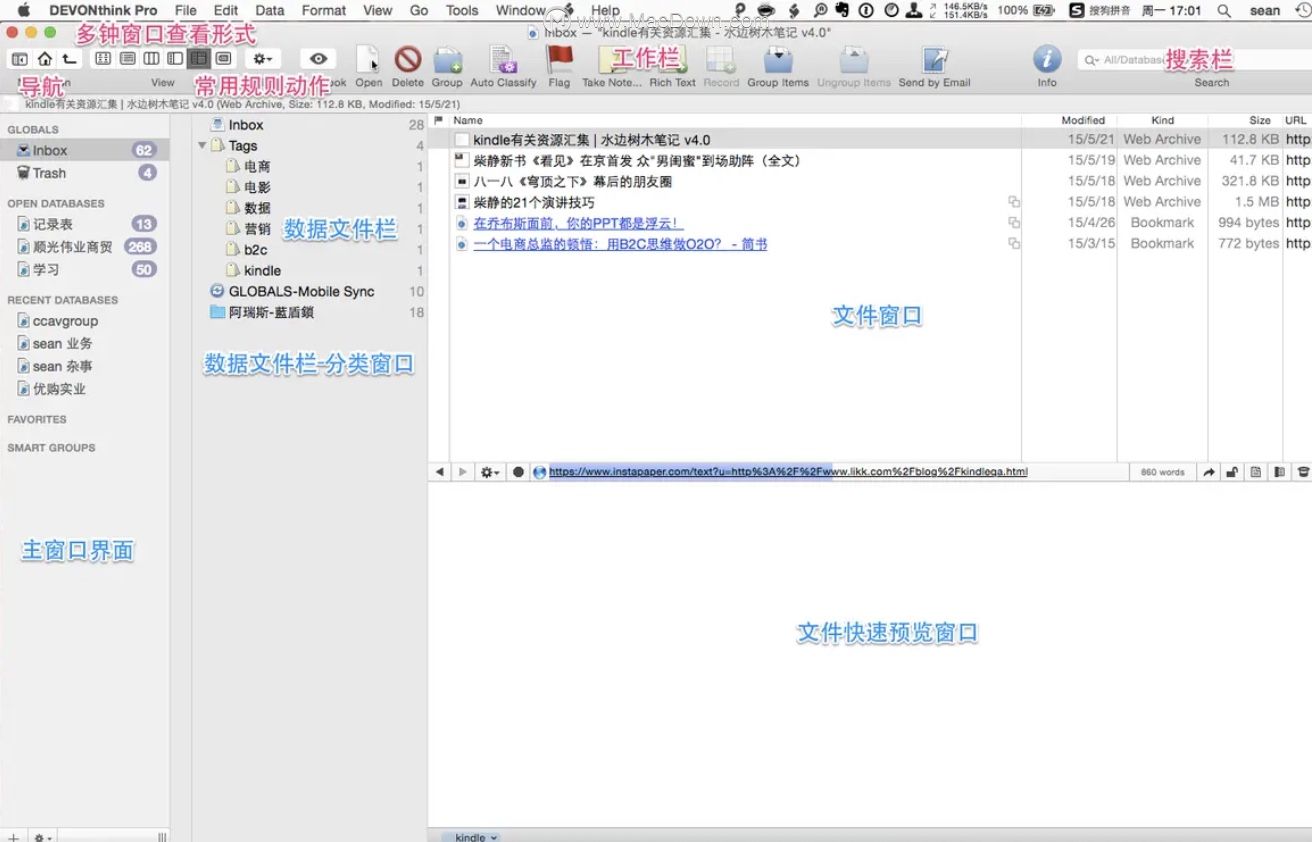The image size is (1312, 842).
Task: Open the Tools menu
Action: coord(462,10)
